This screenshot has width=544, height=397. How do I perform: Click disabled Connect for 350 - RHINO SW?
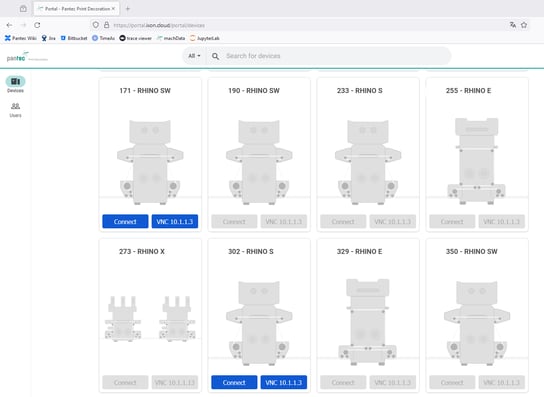point(452,382)
